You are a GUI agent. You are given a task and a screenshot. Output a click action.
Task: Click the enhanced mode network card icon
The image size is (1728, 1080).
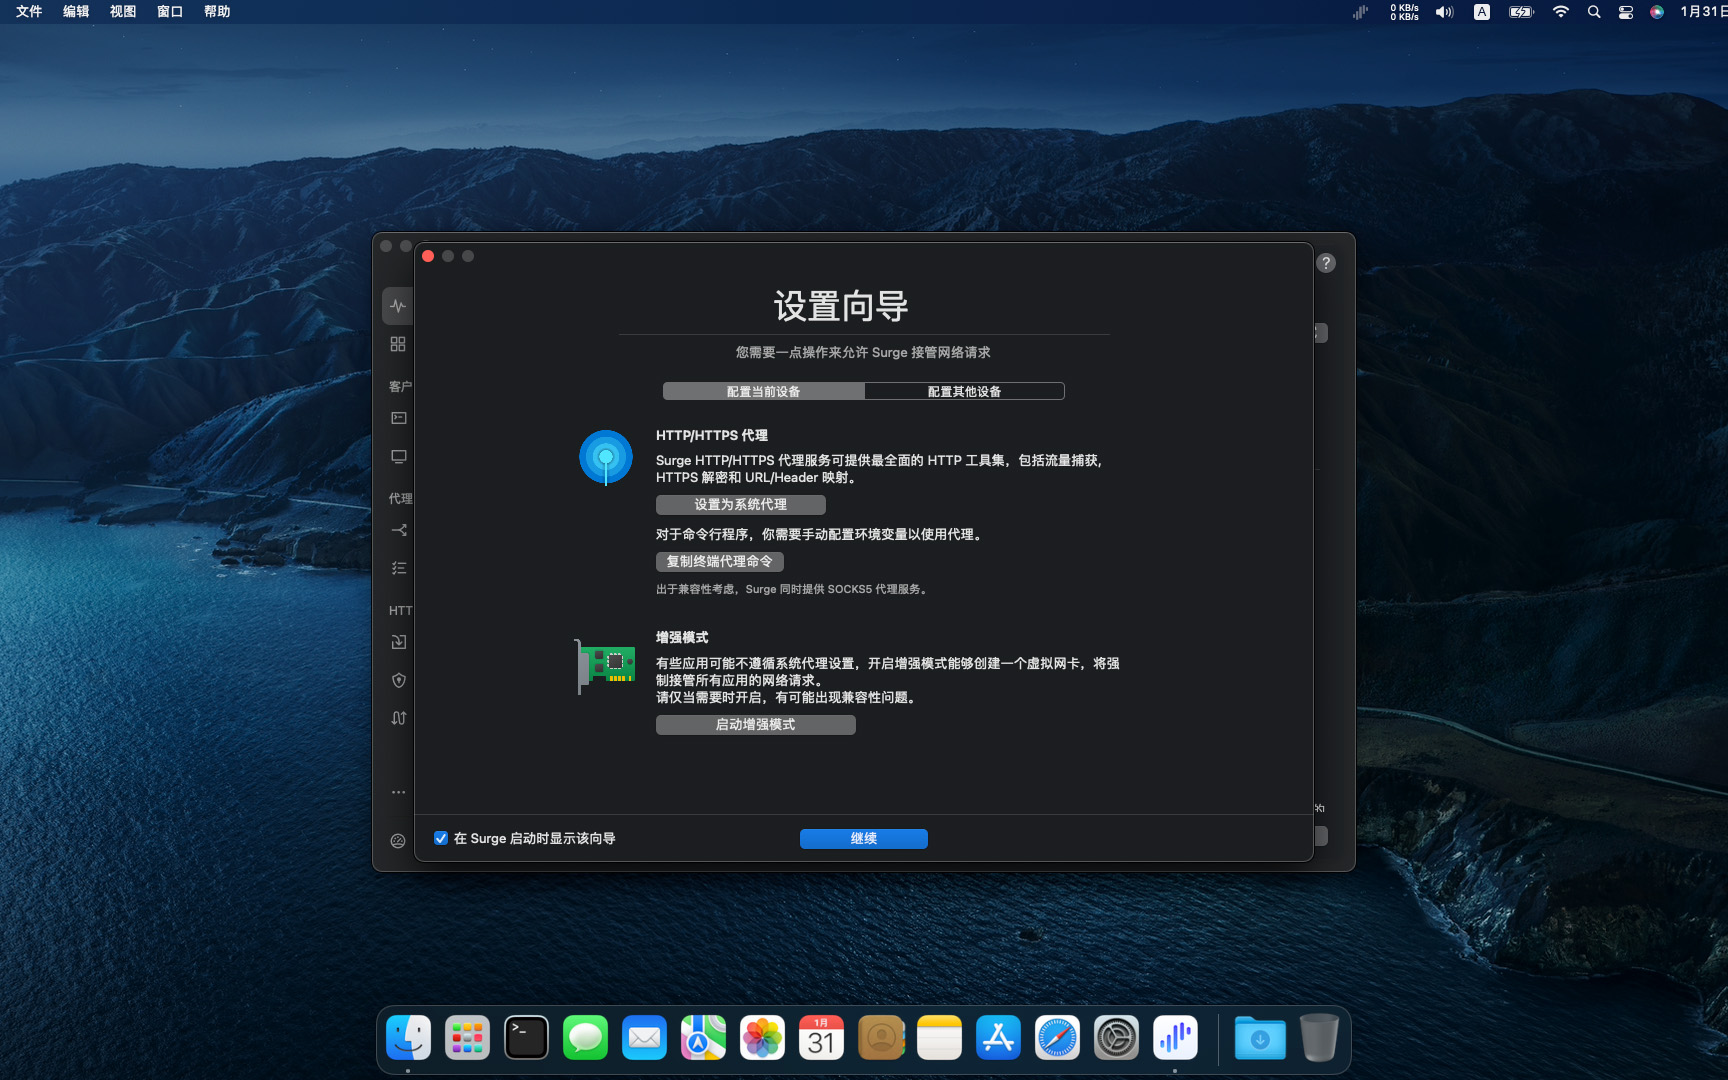click(605, 666)
